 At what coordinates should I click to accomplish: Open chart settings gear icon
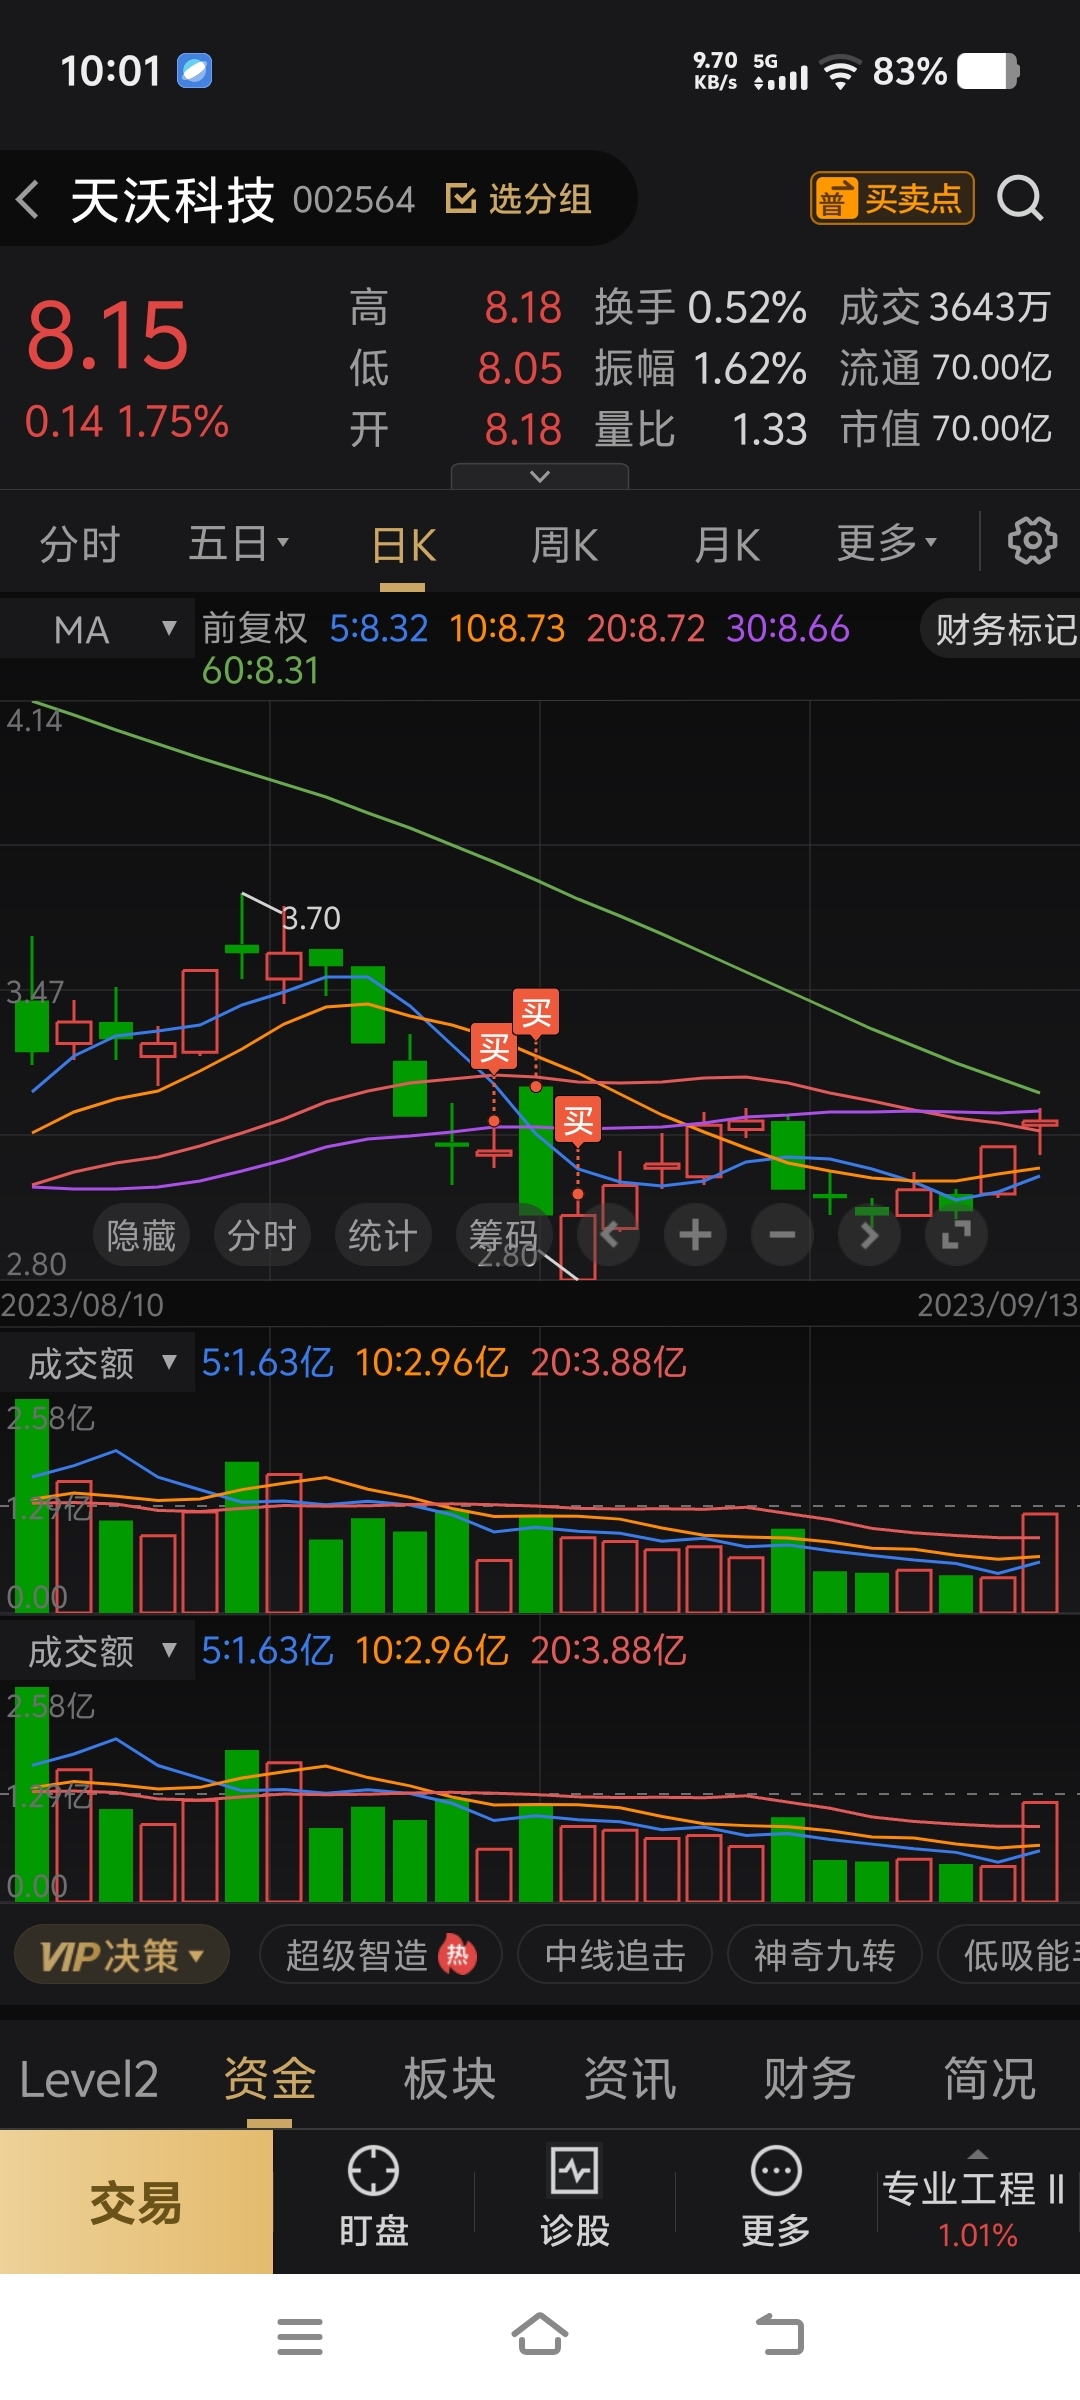point(1031,541)
